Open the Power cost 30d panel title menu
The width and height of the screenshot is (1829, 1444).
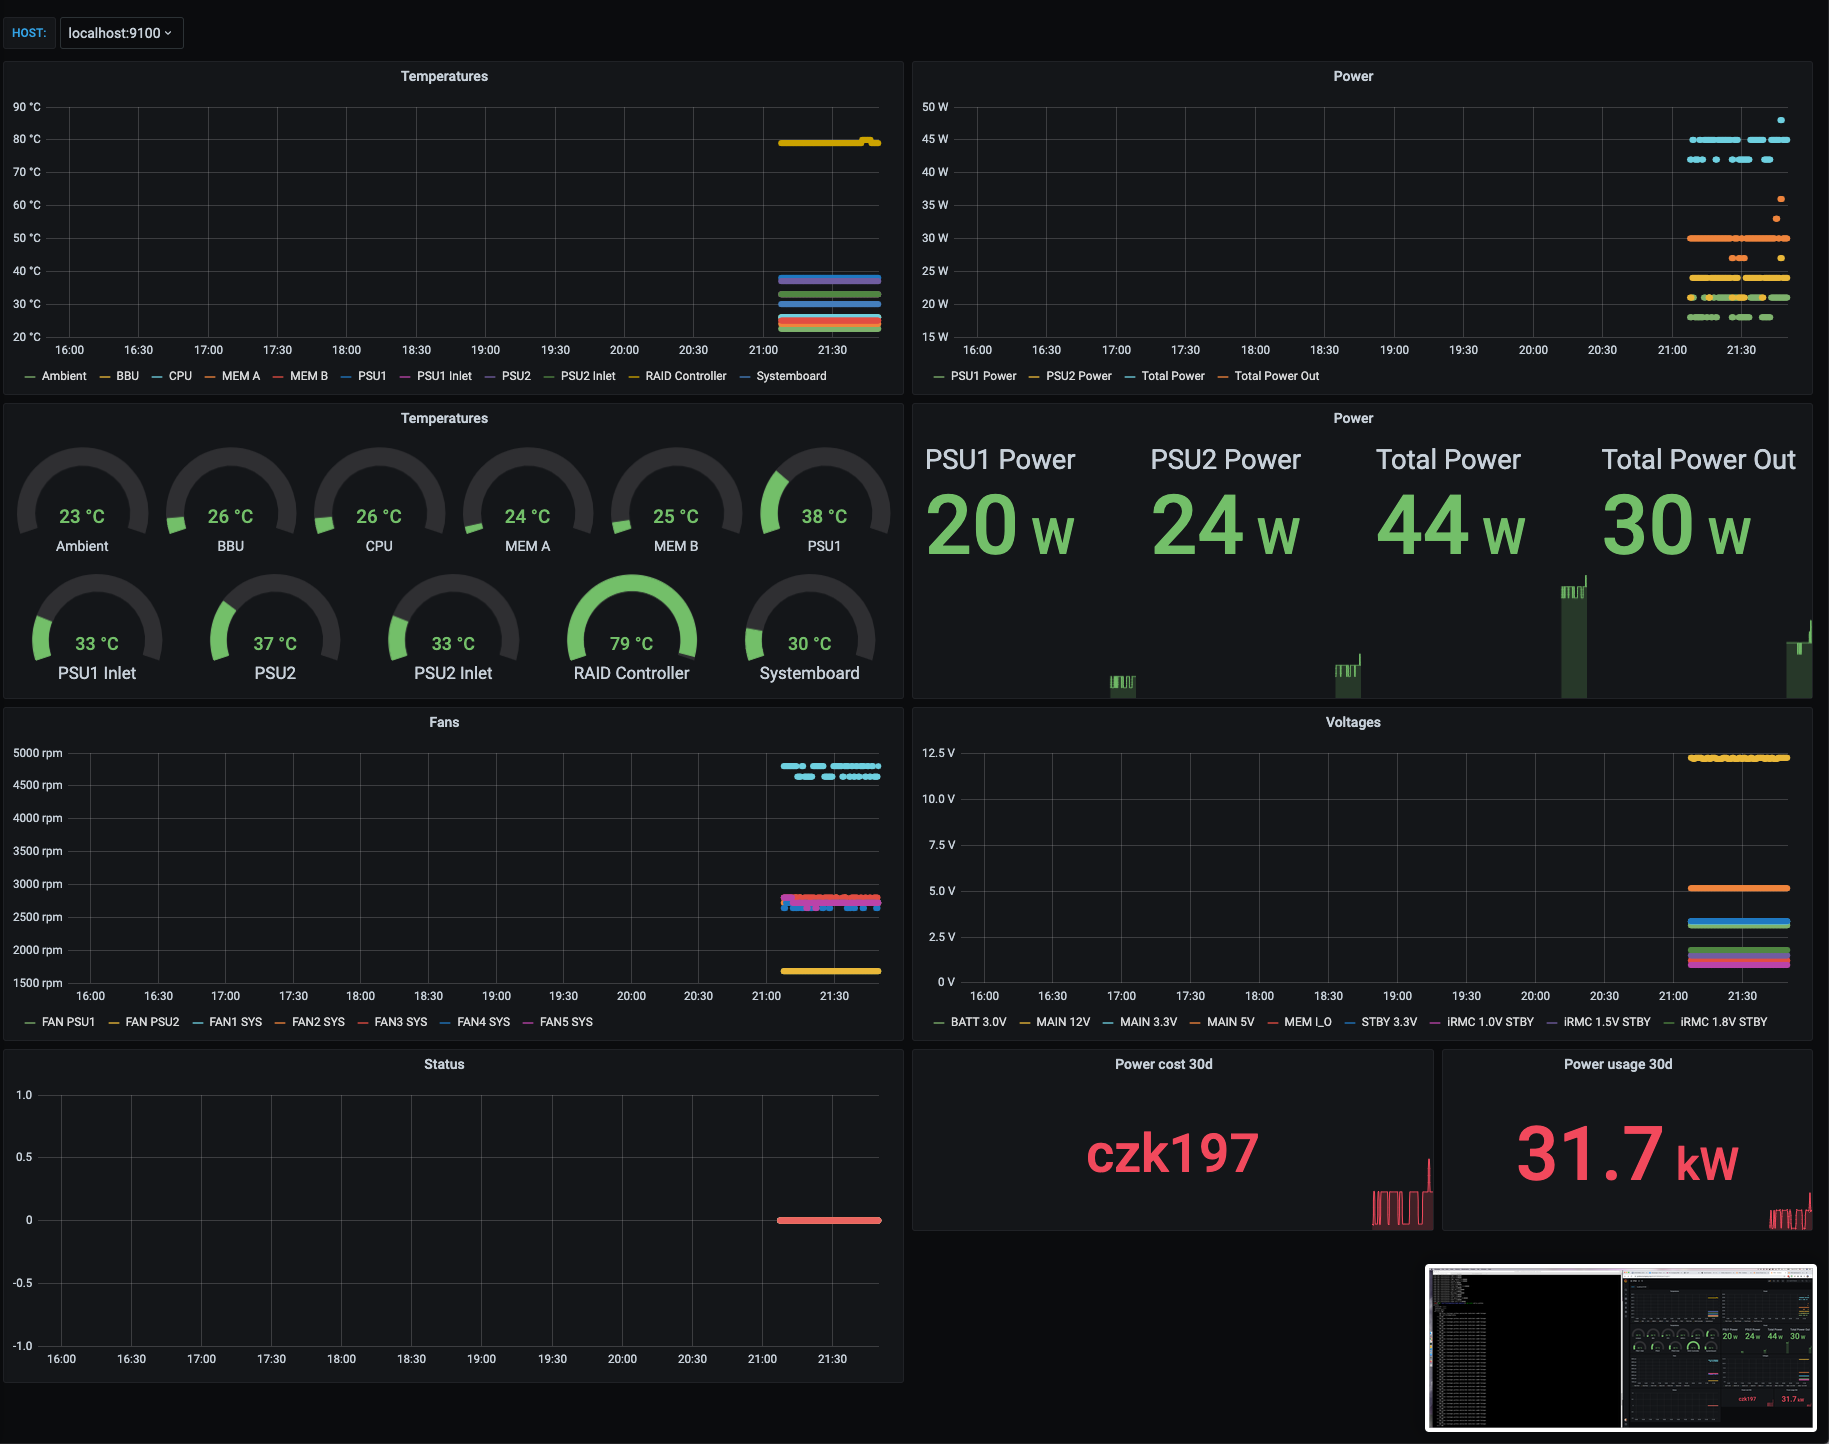[x=1164, y=1064]
